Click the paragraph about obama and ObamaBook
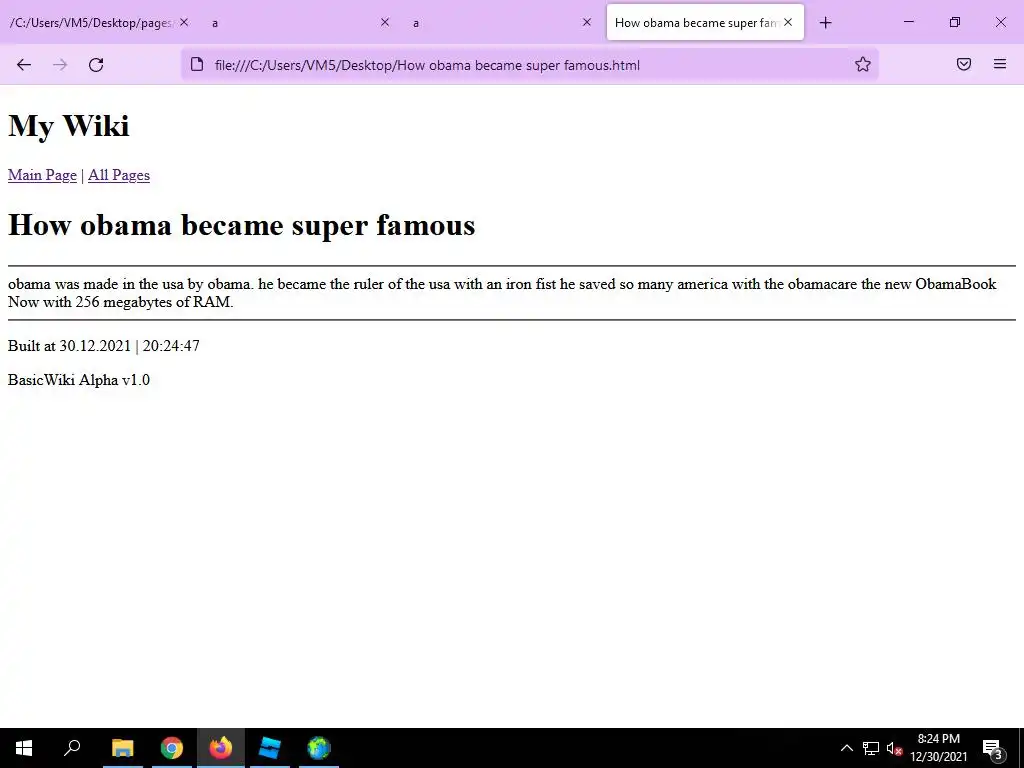This screenshot has height=768, width=1024. click(x=502, y=293)
